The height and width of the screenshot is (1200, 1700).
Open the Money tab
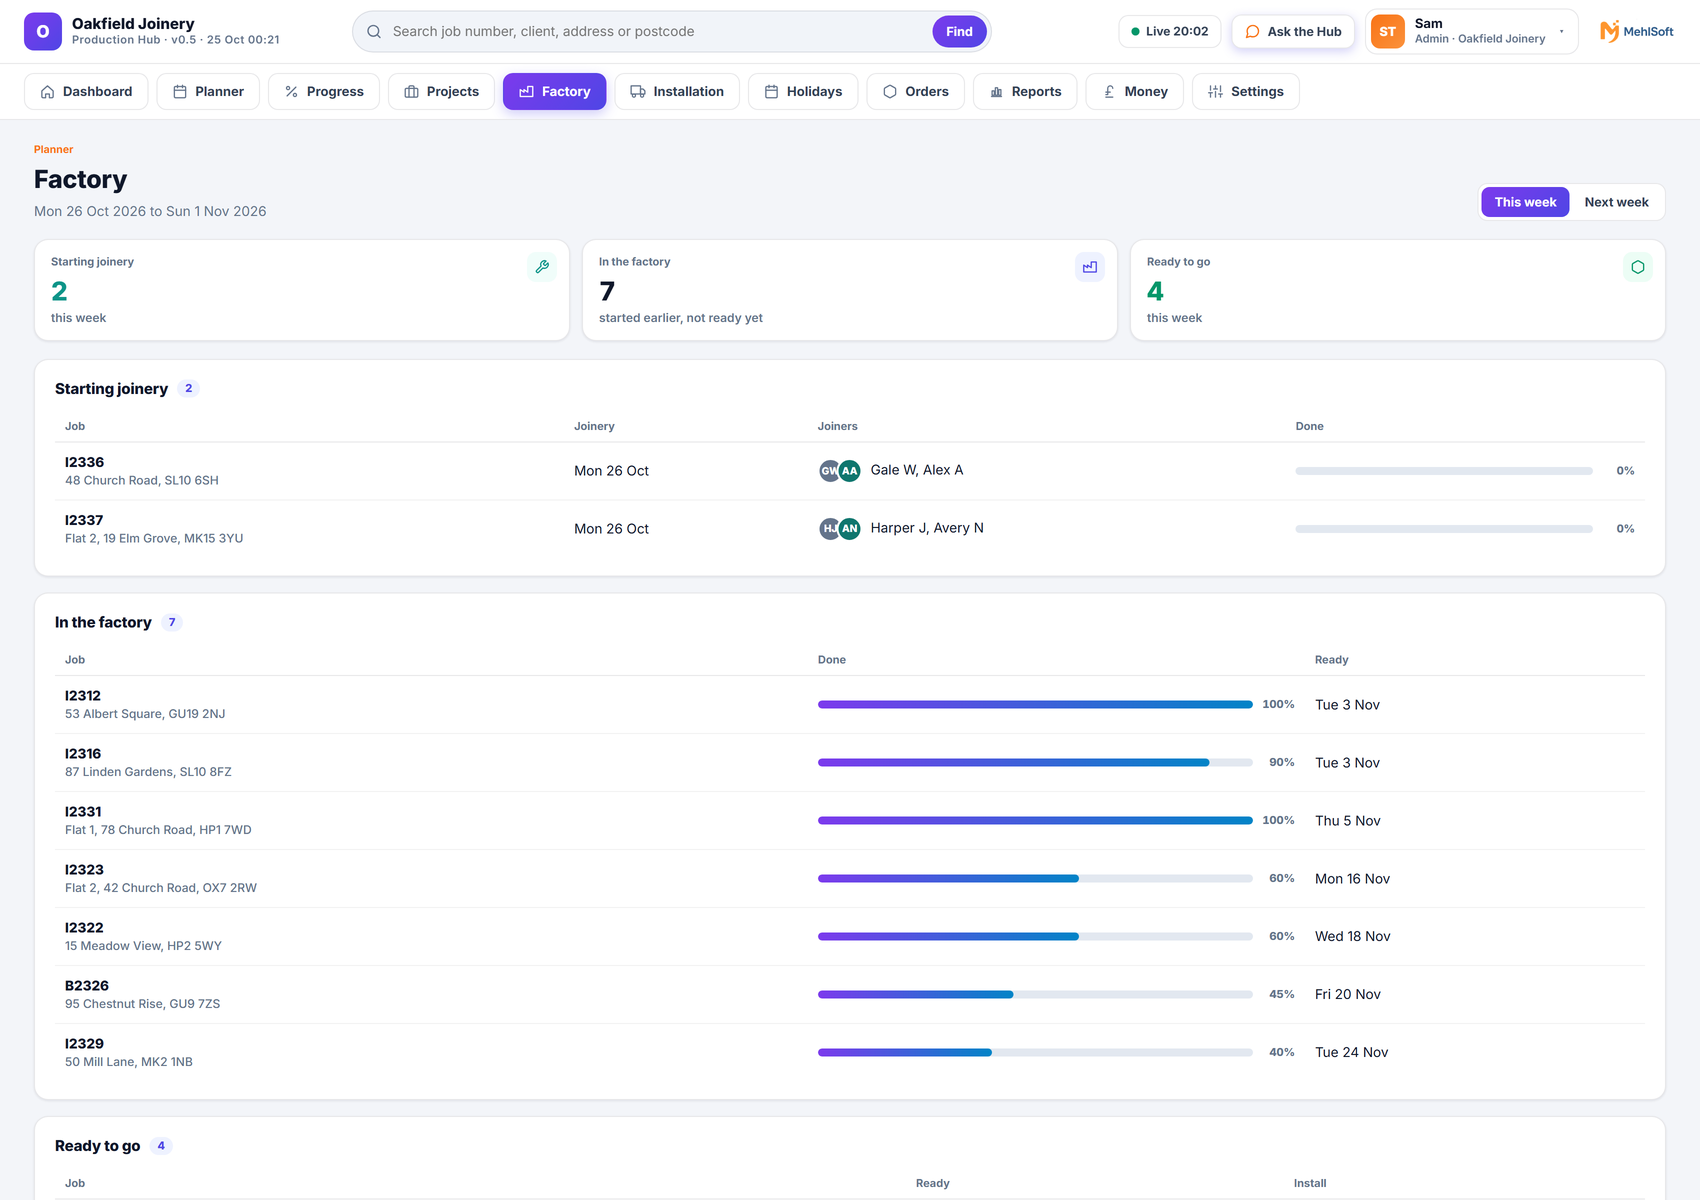(x=1135, y=91)
